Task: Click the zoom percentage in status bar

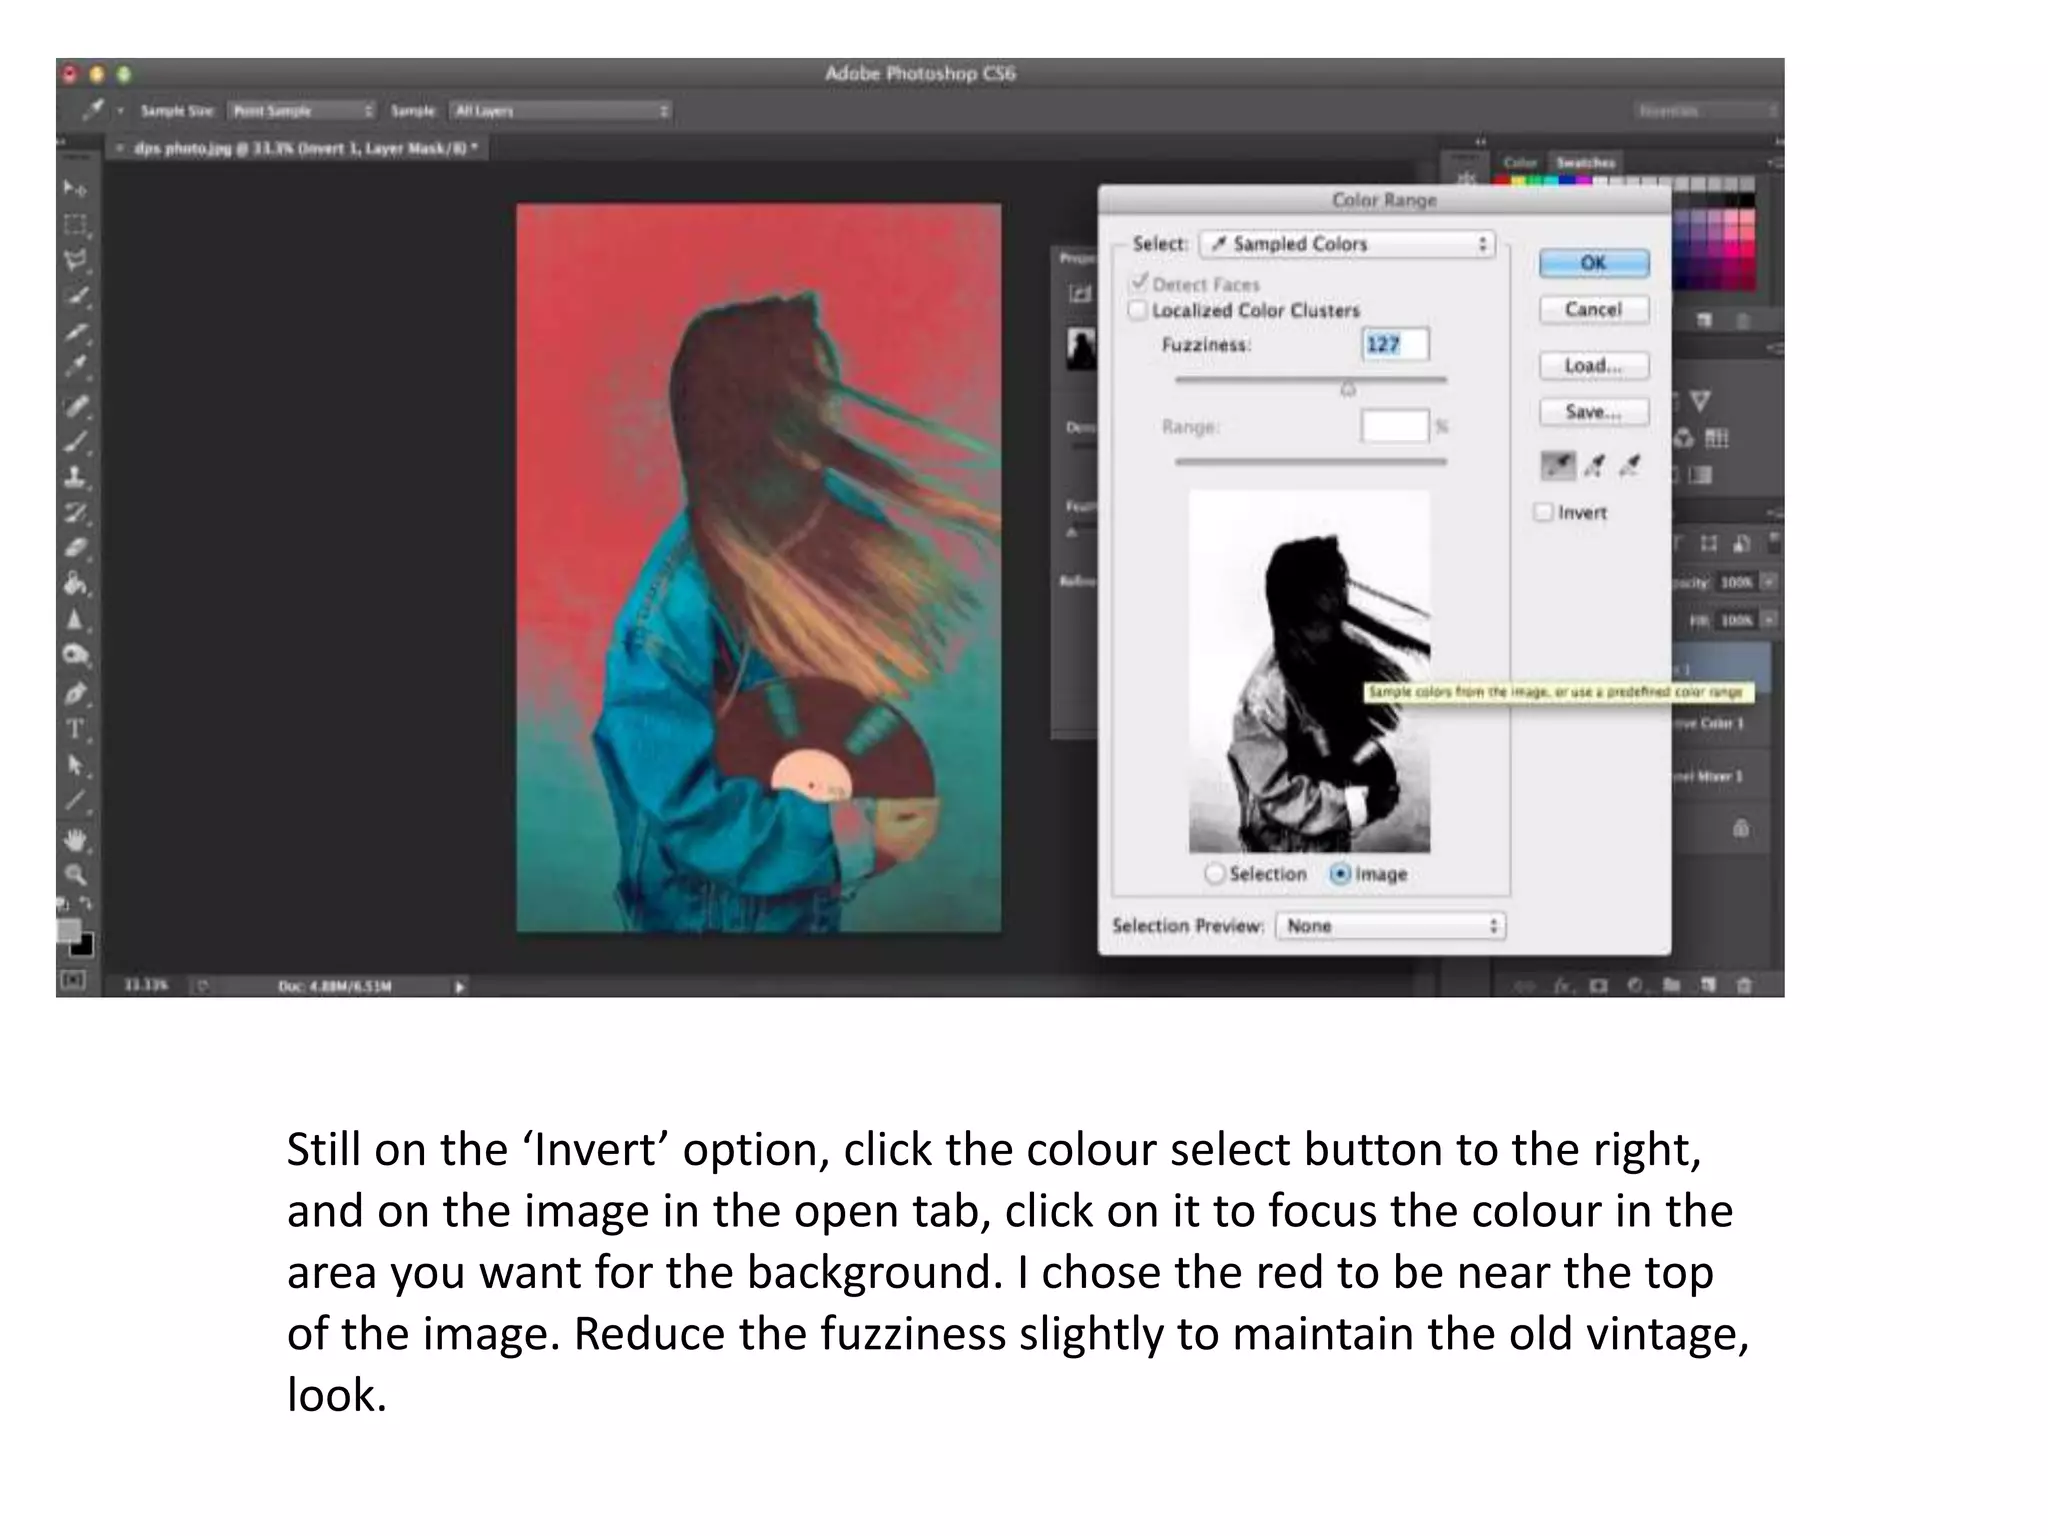Action: pyautogui.click(x=145, y=986)
